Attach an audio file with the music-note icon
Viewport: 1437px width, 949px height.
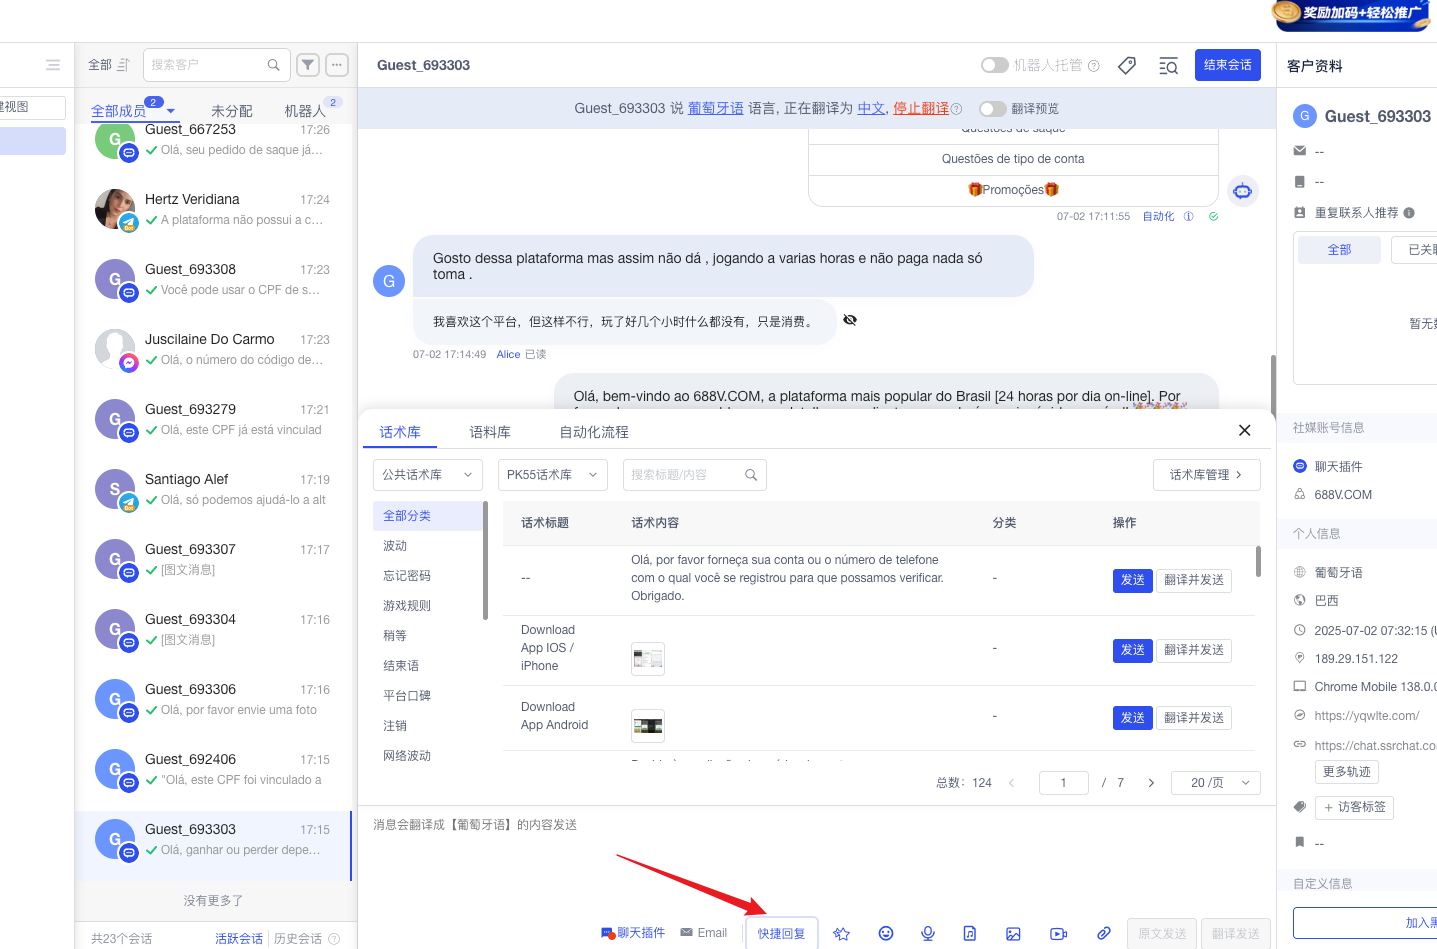(969, 933)
